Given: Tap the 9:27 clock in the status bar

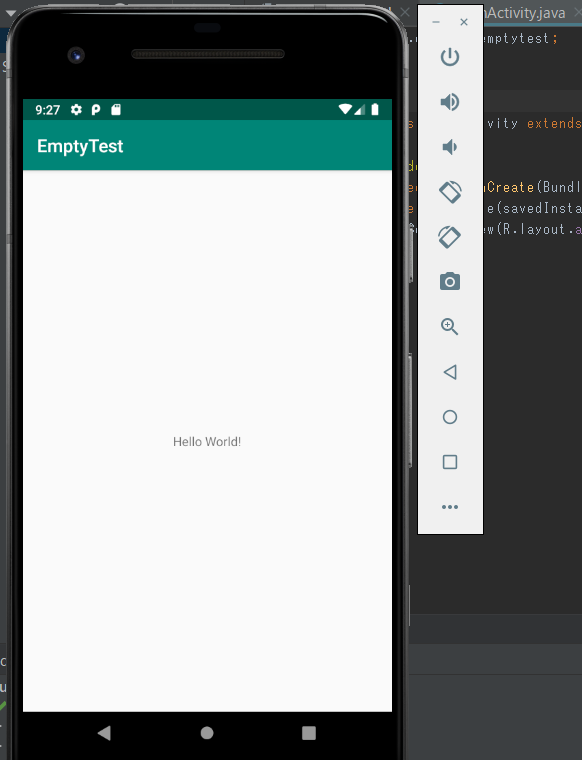Looking at the screenshot, I should pos(47,110).
